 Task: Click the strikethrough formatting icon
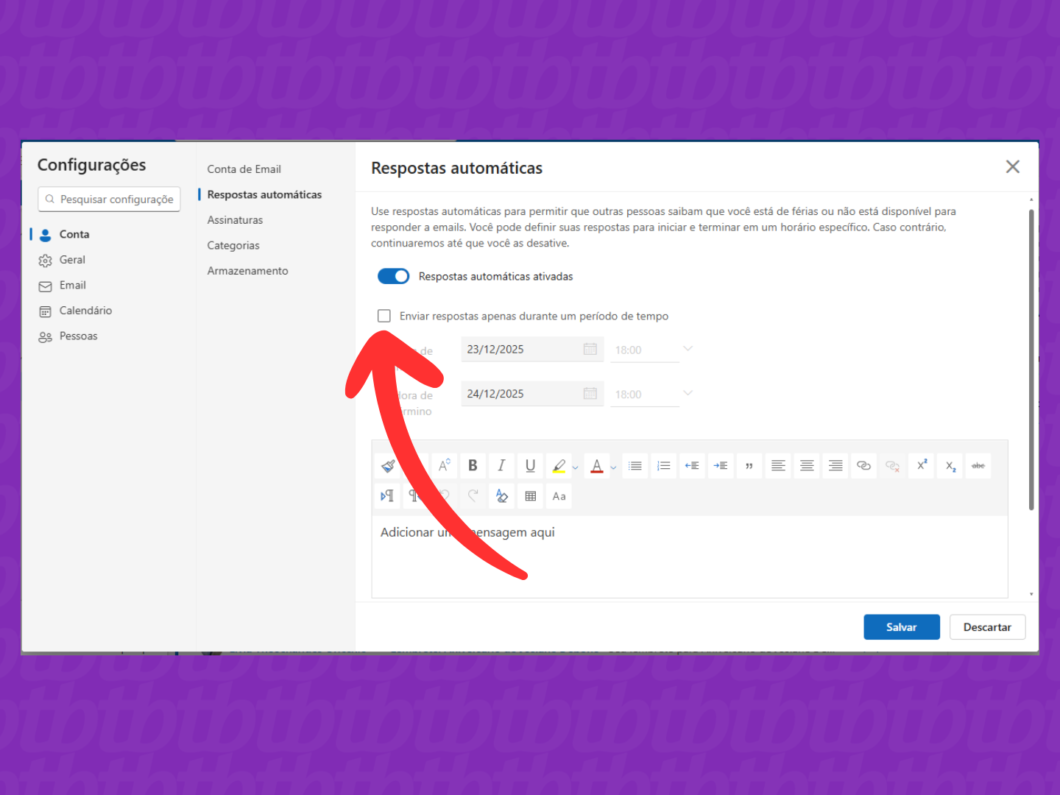coord(978,465)
